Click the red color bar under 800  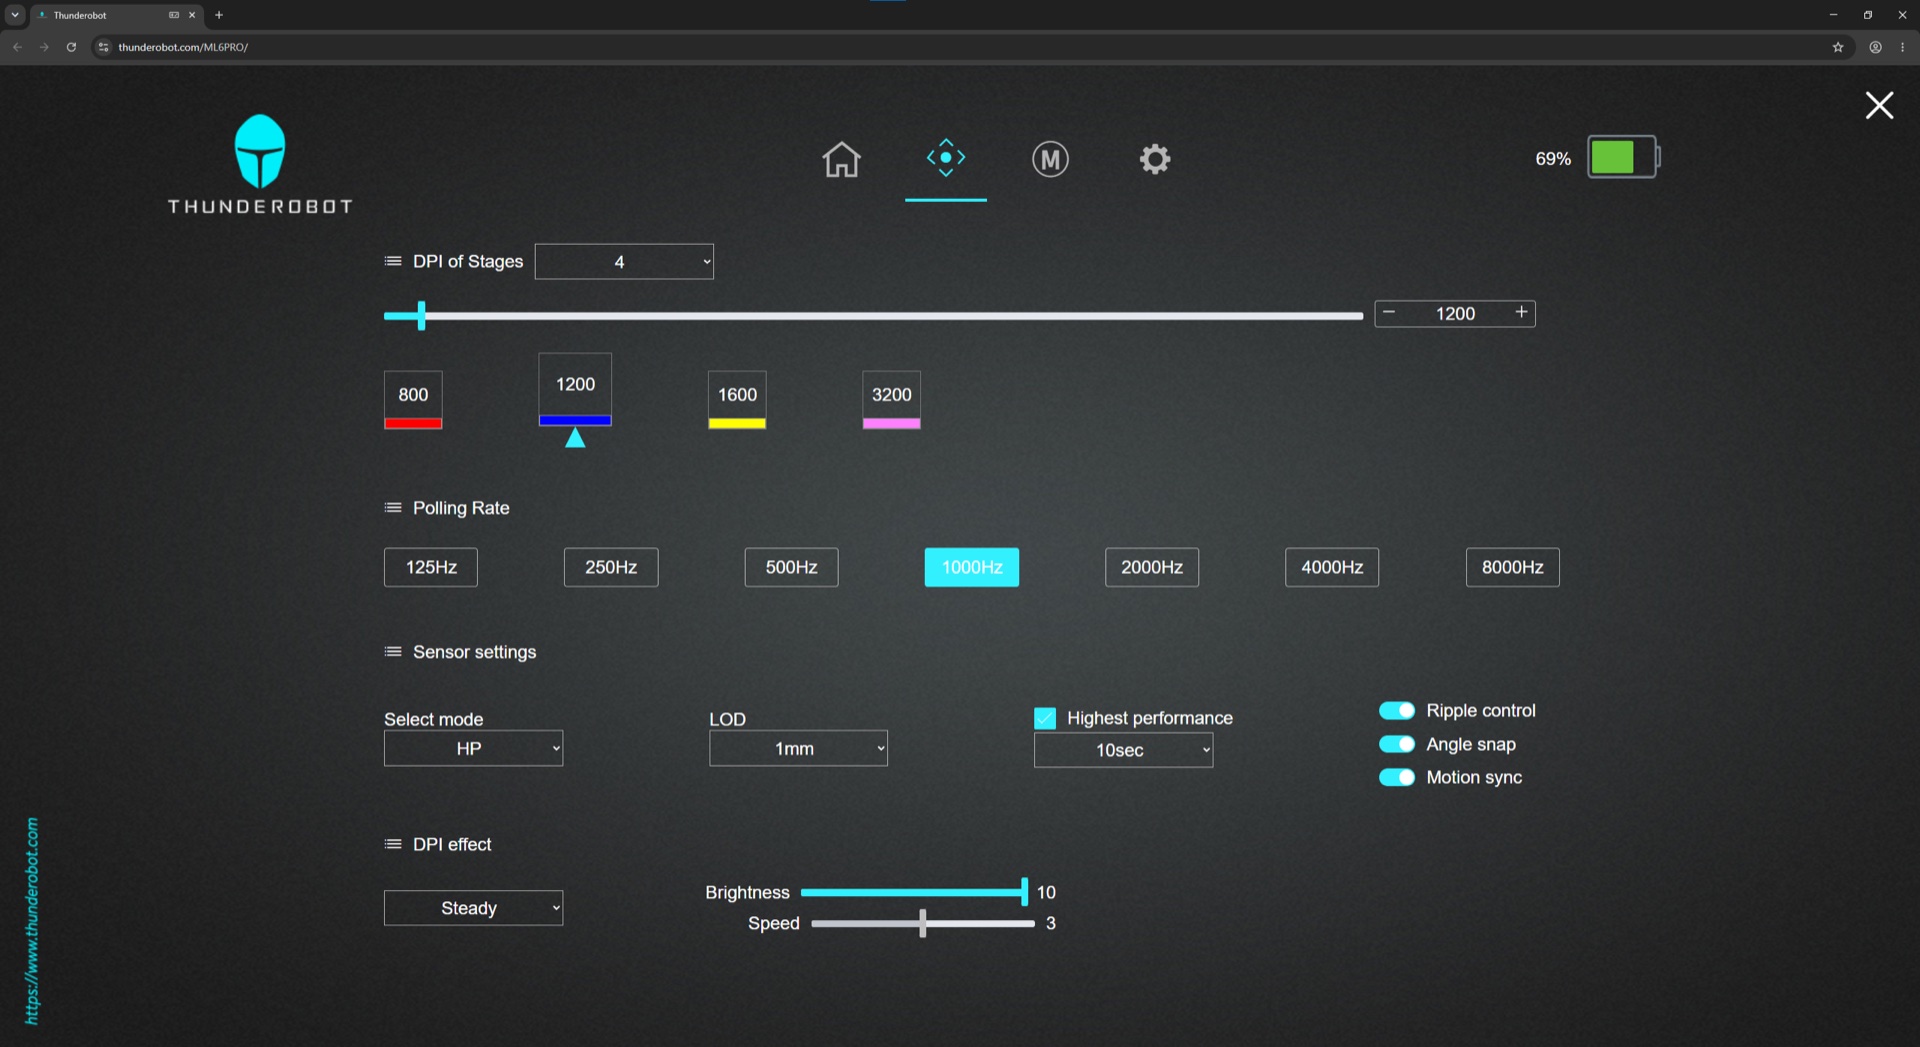413,424
